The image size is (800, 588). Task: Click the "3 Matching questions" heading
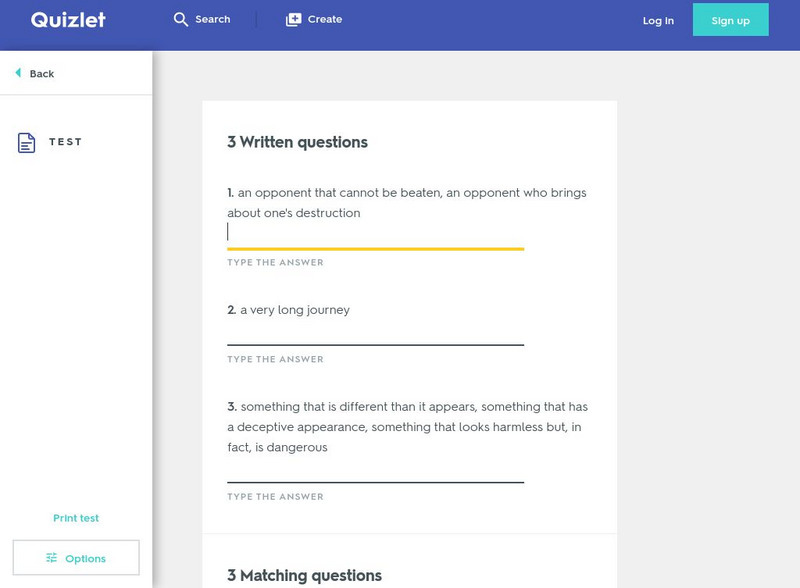click(x=304, y=575)
